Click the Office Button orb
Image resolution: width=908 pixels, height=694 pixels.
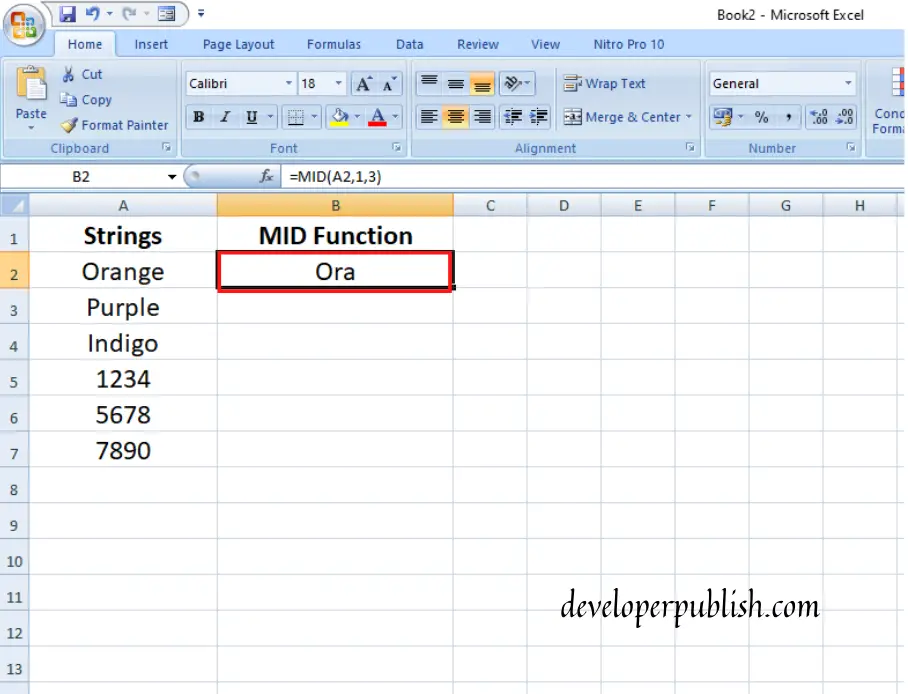[x=24, y=24]
